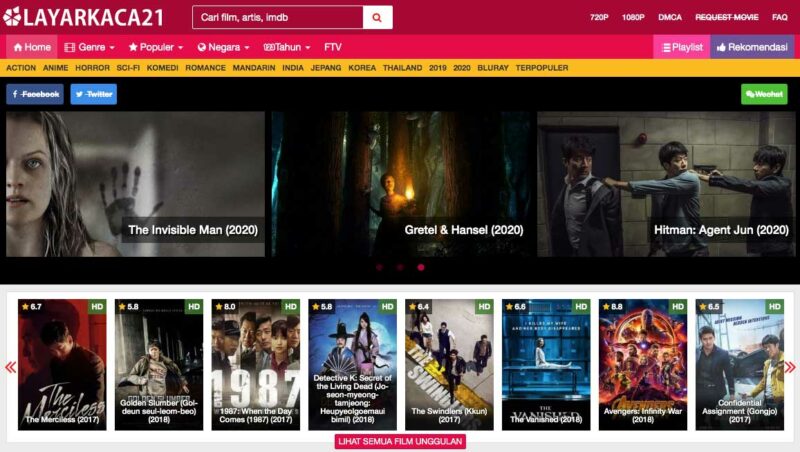Select the JEPANG category

[326, 68]
